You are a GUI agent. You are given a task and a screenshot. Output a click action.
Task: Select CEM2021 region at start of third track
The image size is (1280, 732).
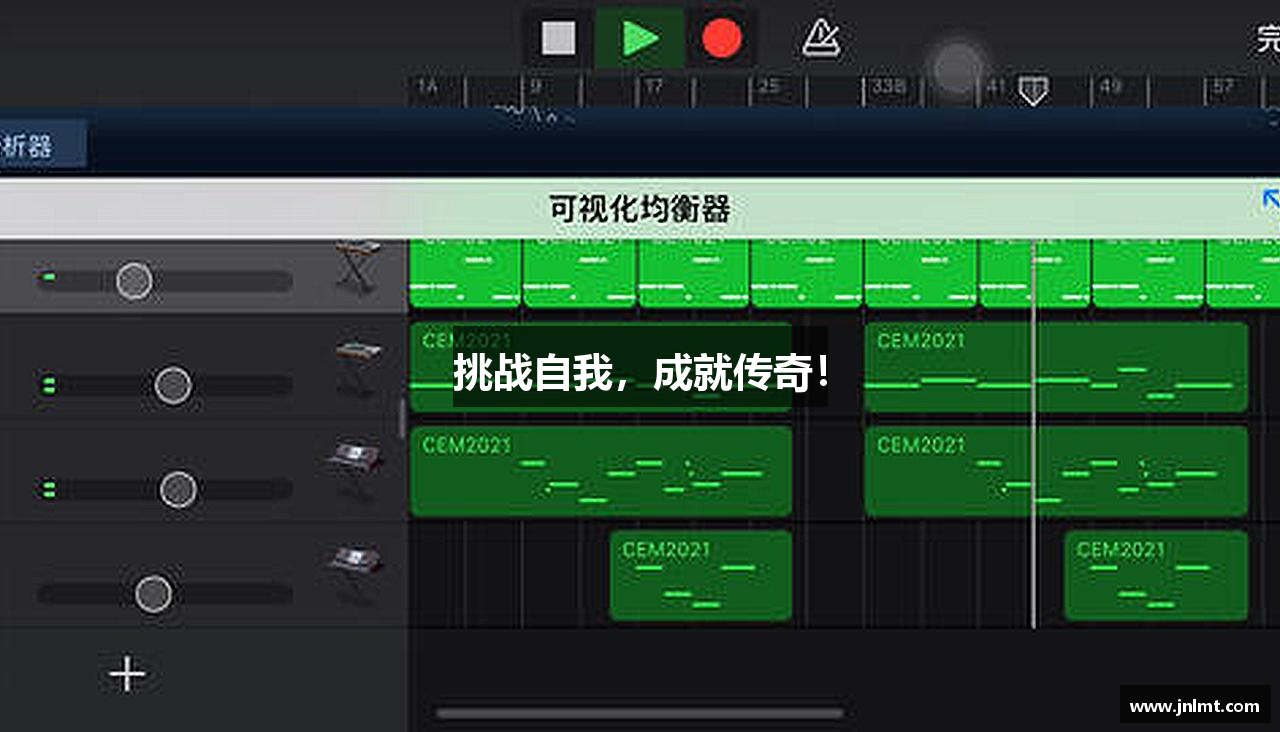(601, 472)
